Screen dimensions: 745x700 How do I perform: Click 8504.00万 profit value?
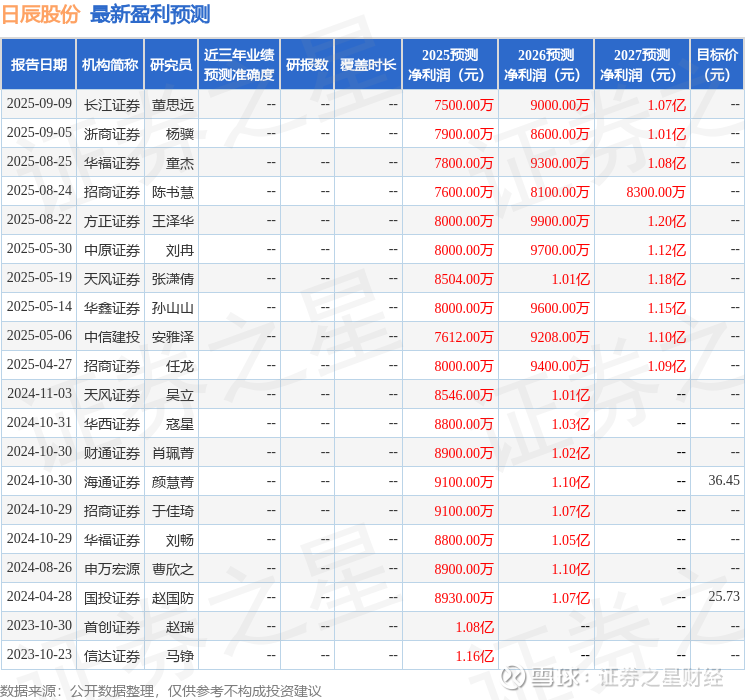[464, 279]
